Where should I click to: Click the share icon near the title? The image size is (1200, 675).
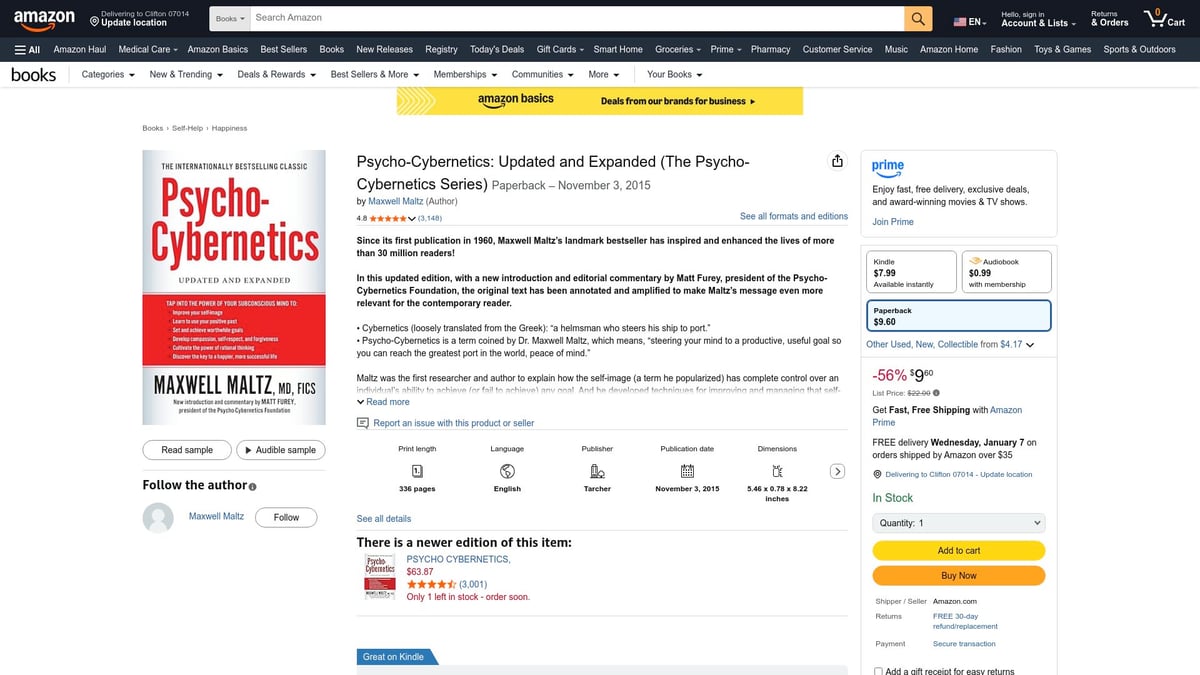(x=837, y=160)
